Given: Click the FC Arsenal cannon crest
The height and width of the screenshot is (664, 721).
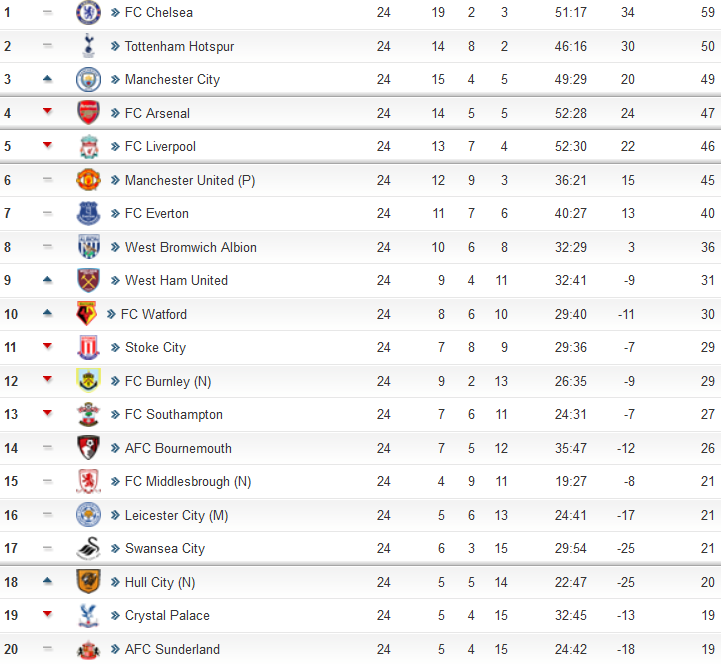Looking at the screenshot, I should [x=88, y=113].
